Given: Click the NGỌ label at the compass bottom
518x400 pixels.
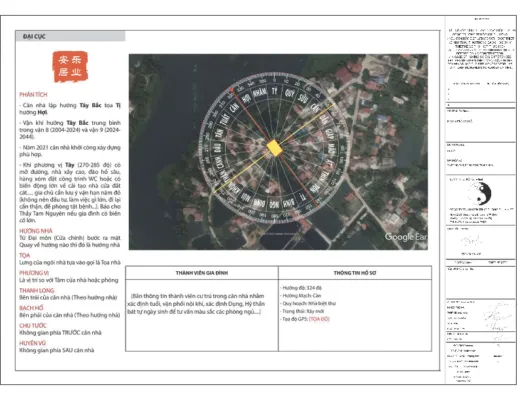Looking at the screenshot, I should coord(274,204).
